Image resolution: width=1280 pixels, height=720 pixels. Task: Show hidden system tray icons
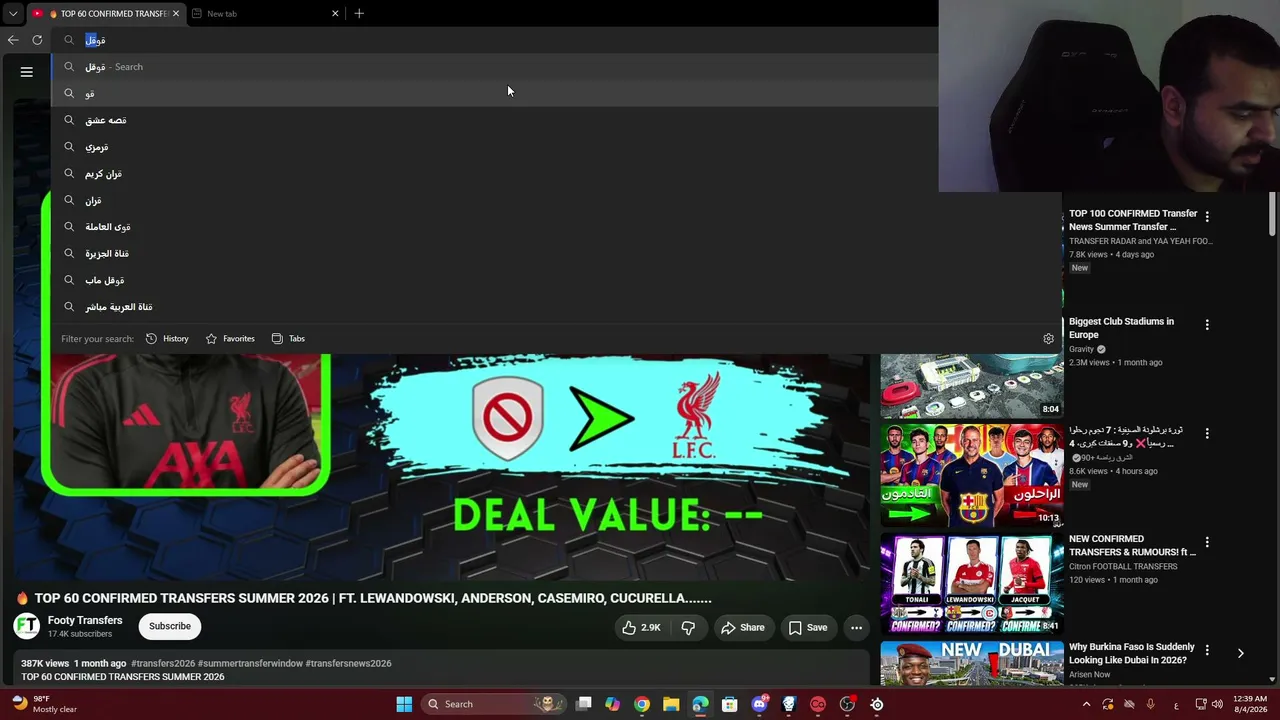1086,704
